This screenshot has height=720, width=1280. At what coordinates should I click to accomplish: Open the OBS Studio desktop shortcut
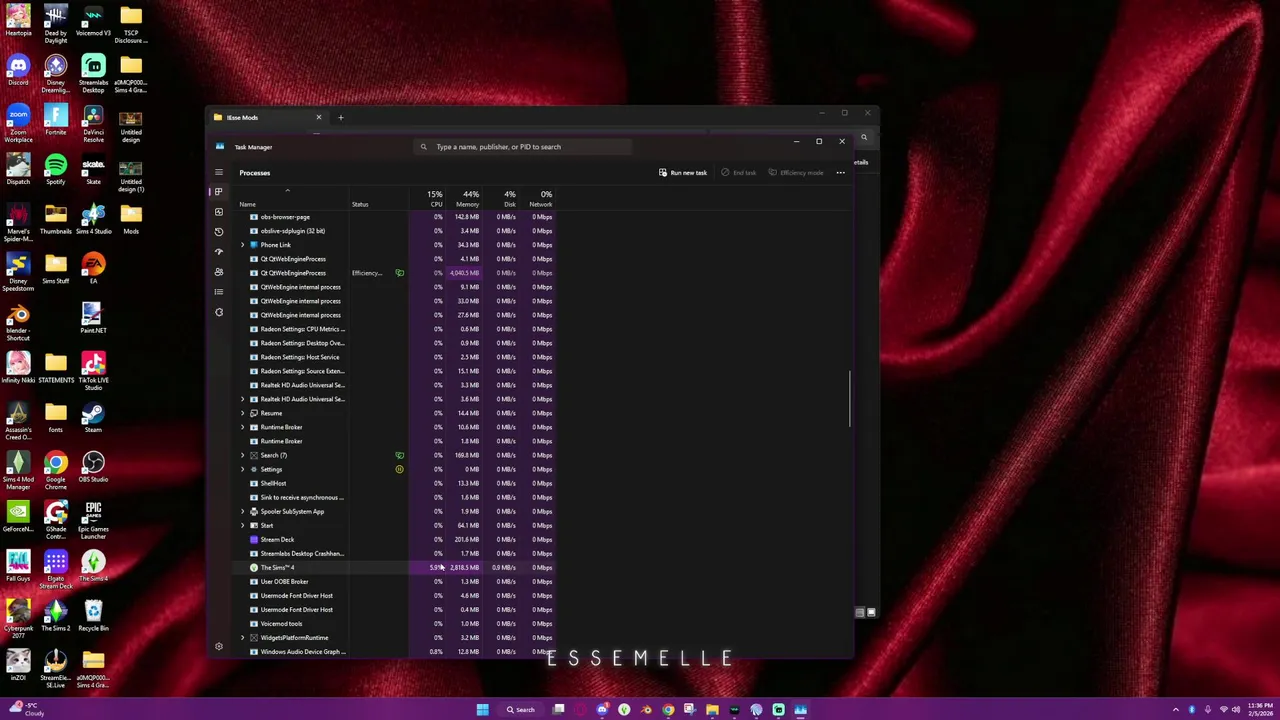(x=93, y=467)
